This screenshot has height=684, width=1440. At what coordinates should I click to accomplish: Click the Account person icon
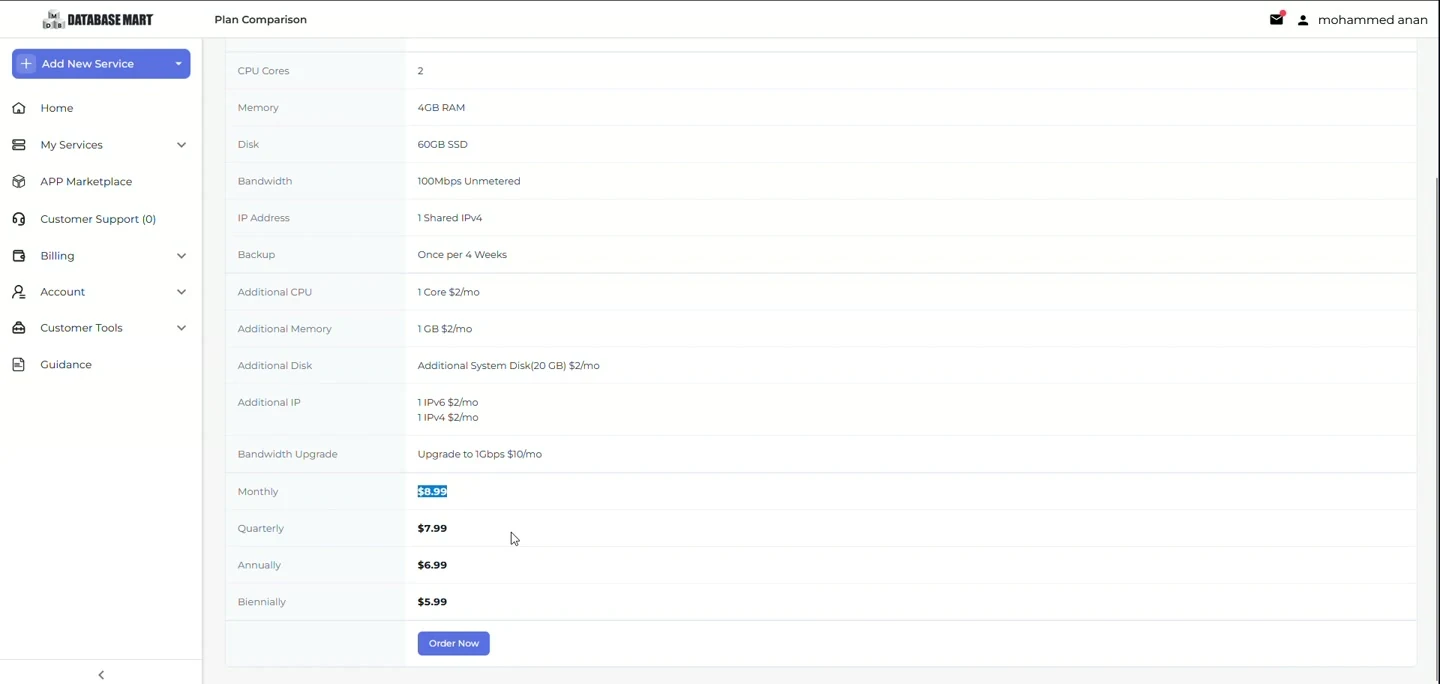coord(19,292)
